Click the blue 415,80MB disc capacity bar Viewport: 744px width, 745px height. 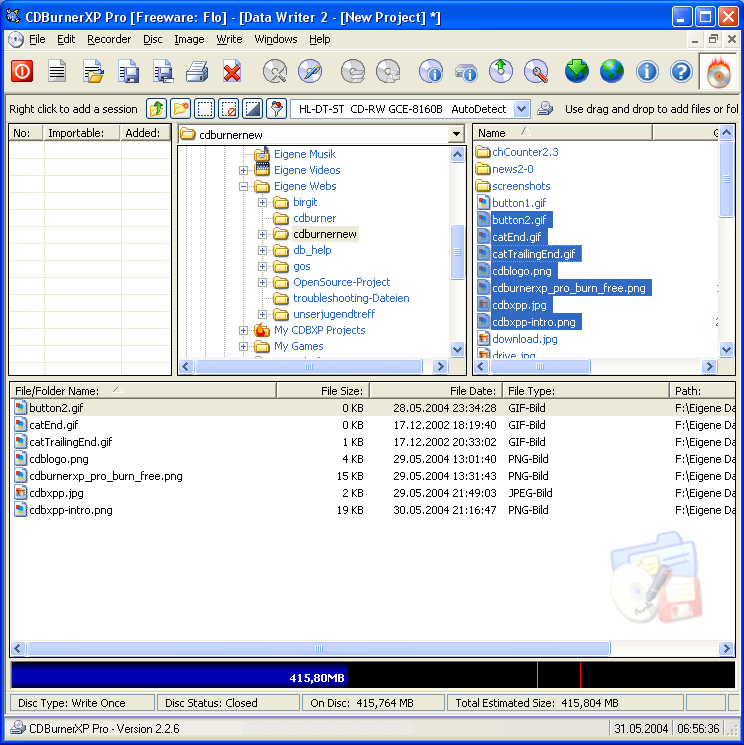pos(180,675)
